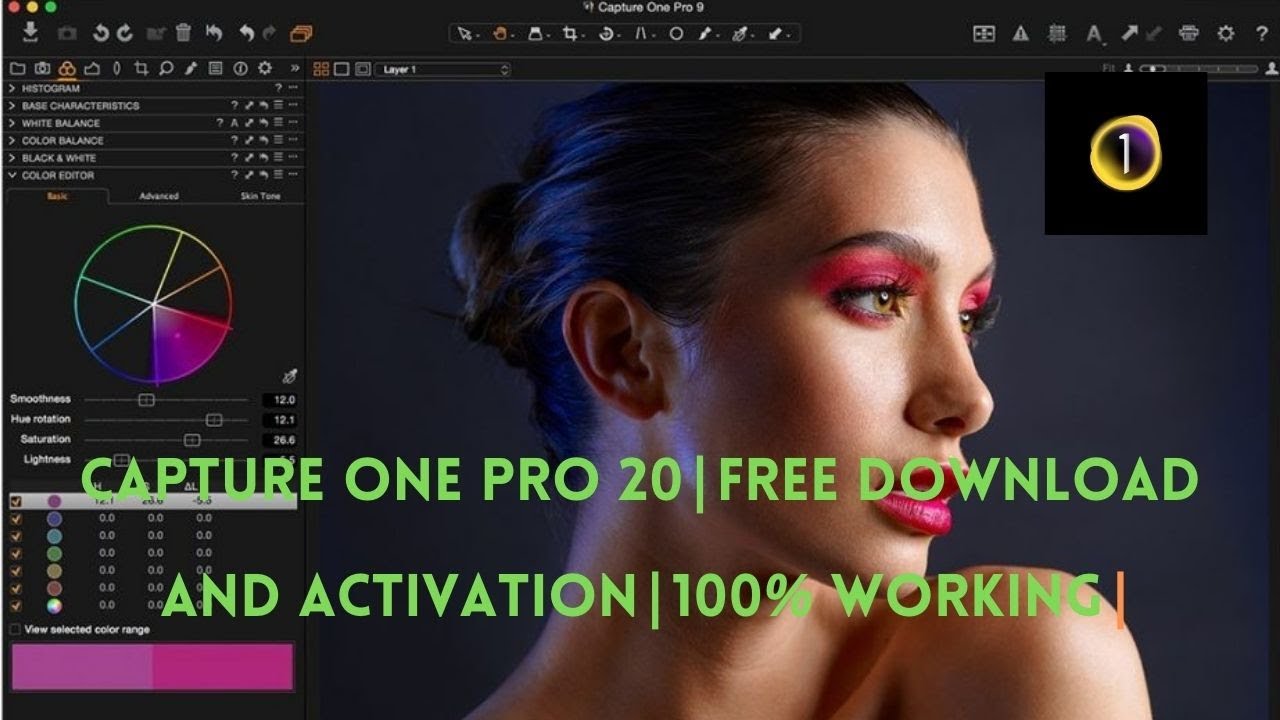The image size is (1280, 720).
Task: Expand the Base Characteristics panel
Action: 12,105
